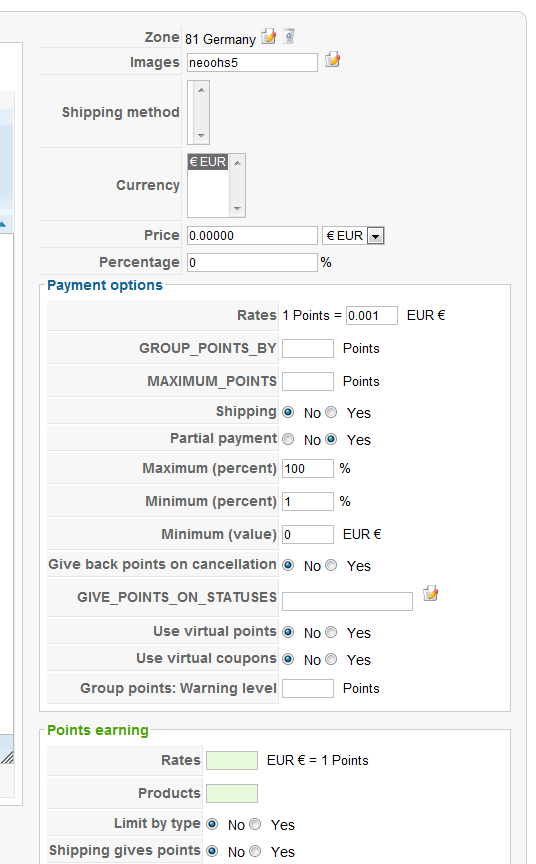Click Currency list scroll-up arrow
Viewport: 536px width, 864px height.
tap(237, 163)
